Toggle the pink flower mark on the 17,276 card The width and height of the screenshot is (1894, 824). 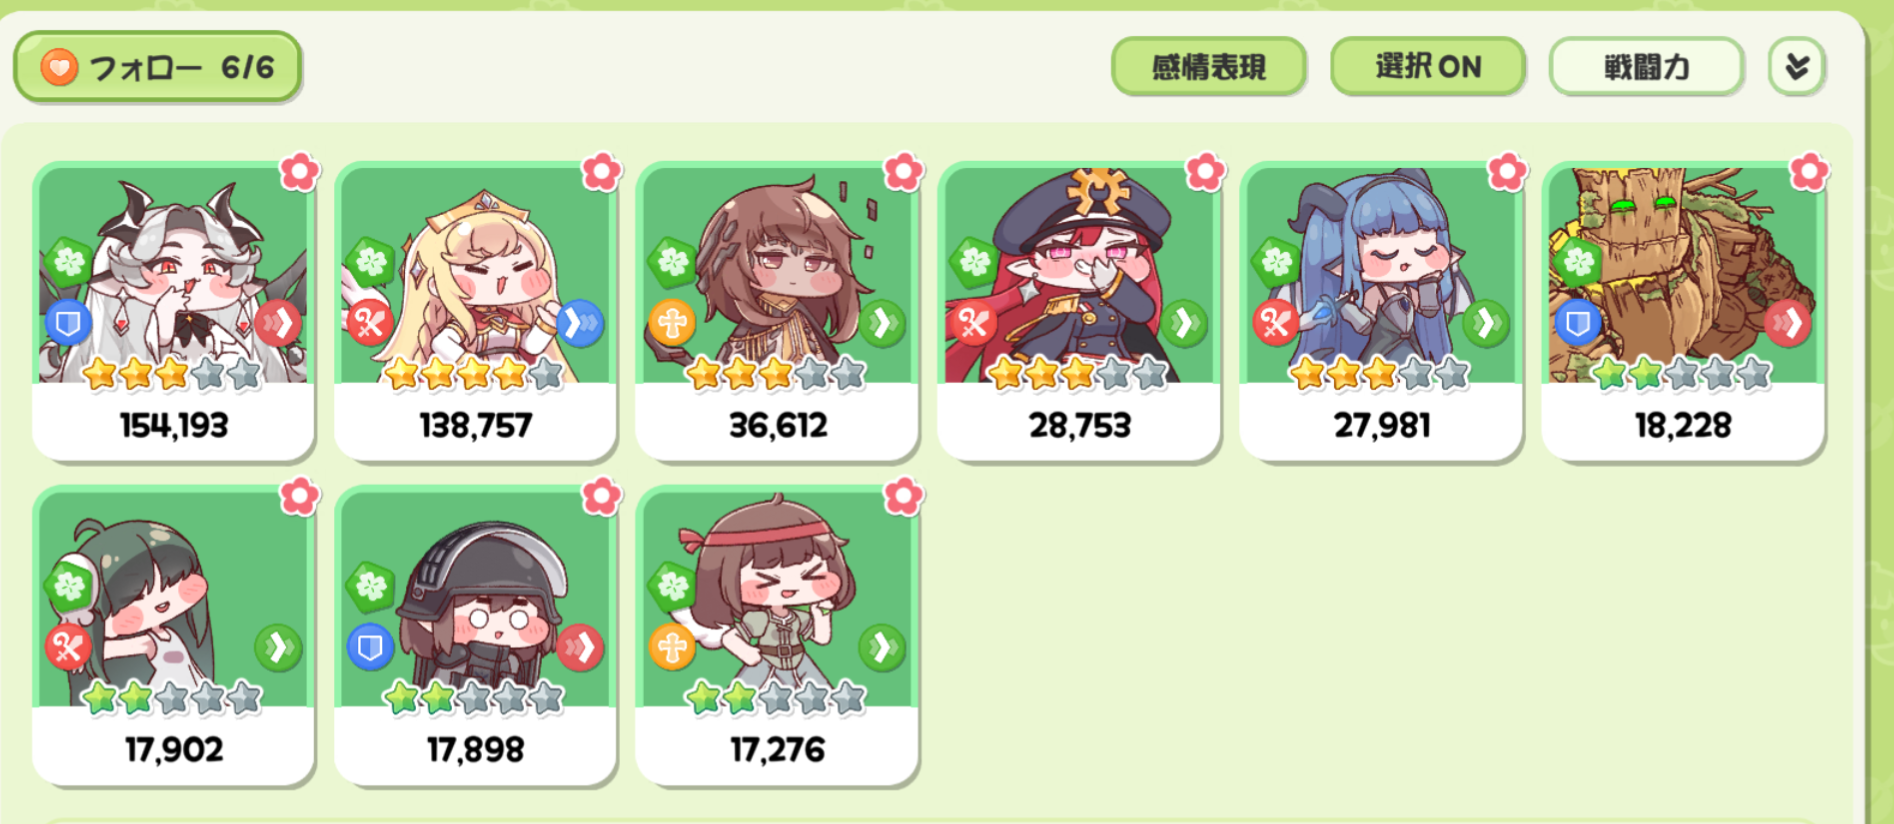point(903,496)
